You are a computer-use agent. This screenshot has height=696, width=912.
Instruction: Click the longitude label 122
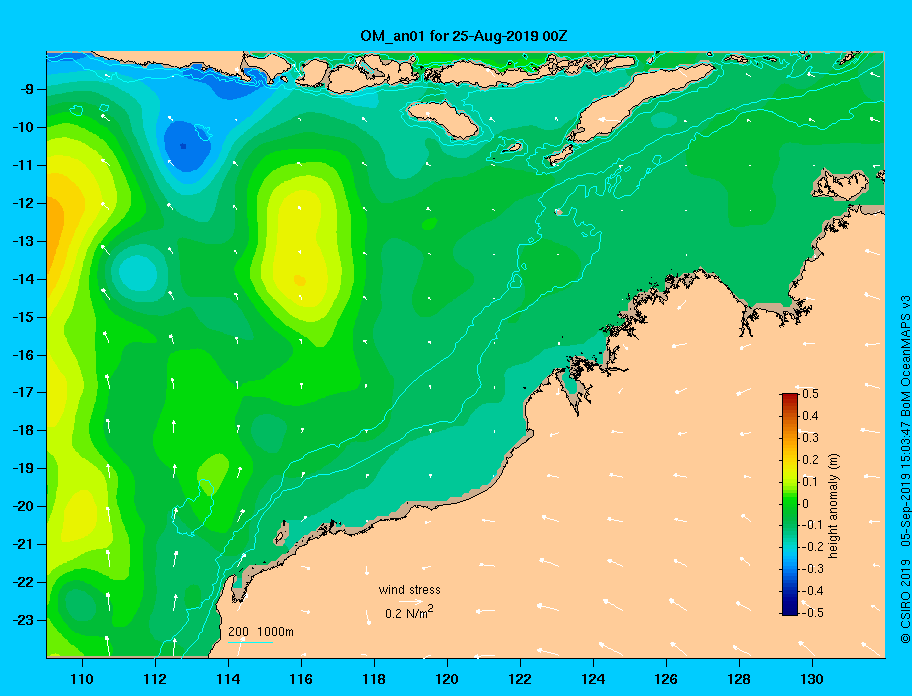pyautogui.click(x=520, y=679)
